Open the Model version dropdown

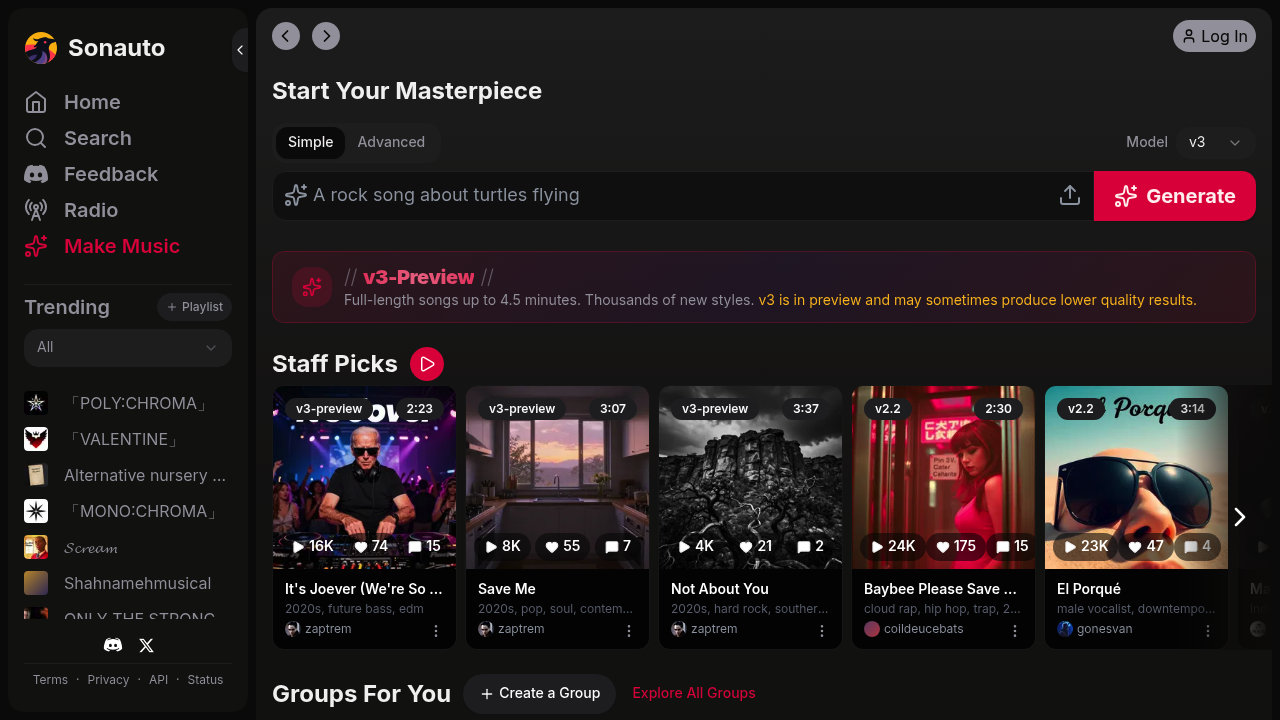tap(1215, 142)
